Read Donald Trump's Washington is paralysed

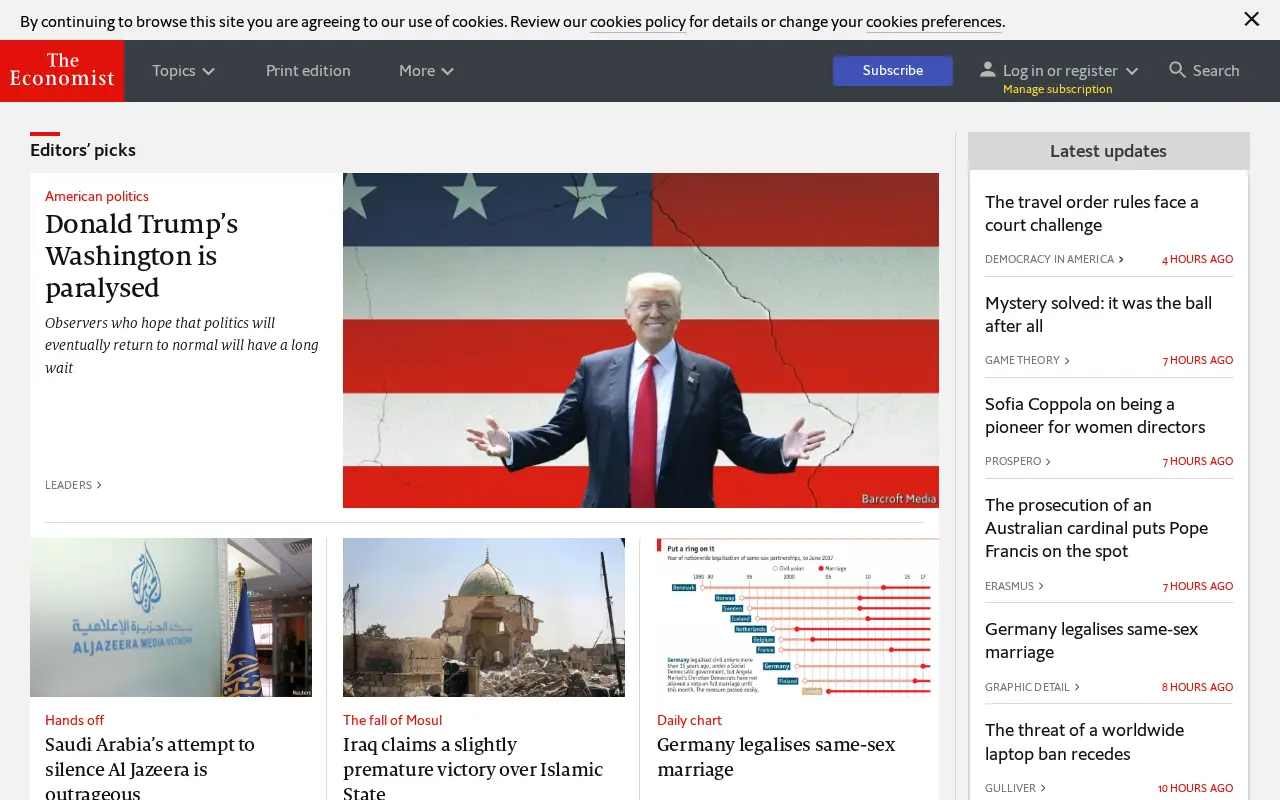(x=141, y=256)
